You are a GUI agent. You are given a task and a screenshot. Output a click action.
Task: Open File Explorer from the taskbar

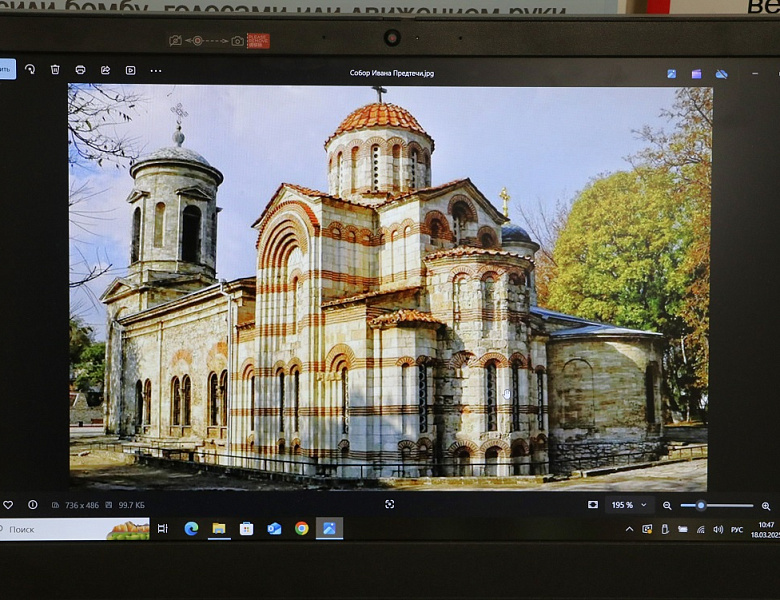219,528
